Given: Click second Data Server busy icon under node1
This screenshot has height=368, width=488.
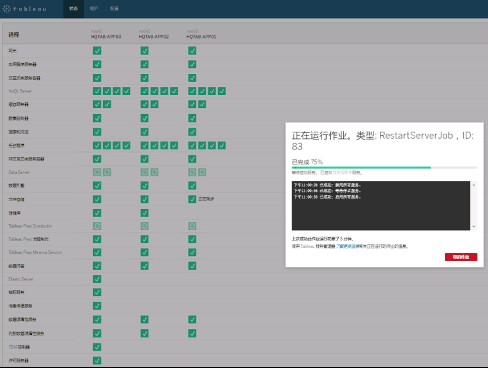Looking at the screenshot, I should click(107, 172).
